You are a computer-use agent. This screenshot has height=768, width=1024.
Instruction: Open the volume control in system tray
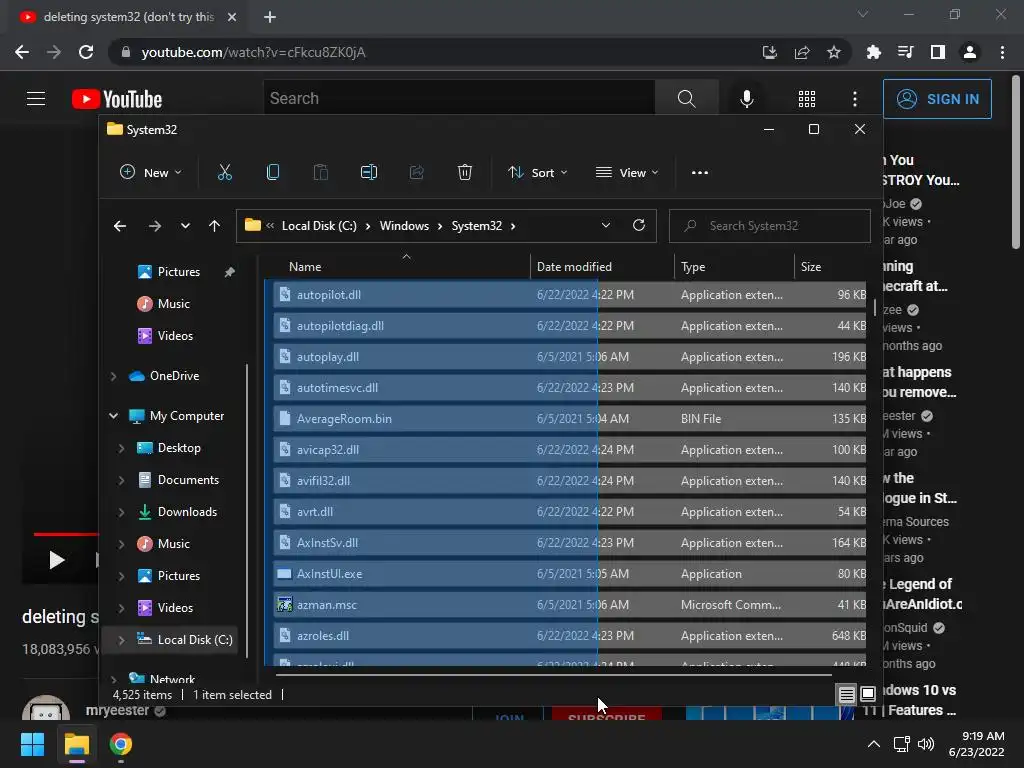[x=926, y=744]
